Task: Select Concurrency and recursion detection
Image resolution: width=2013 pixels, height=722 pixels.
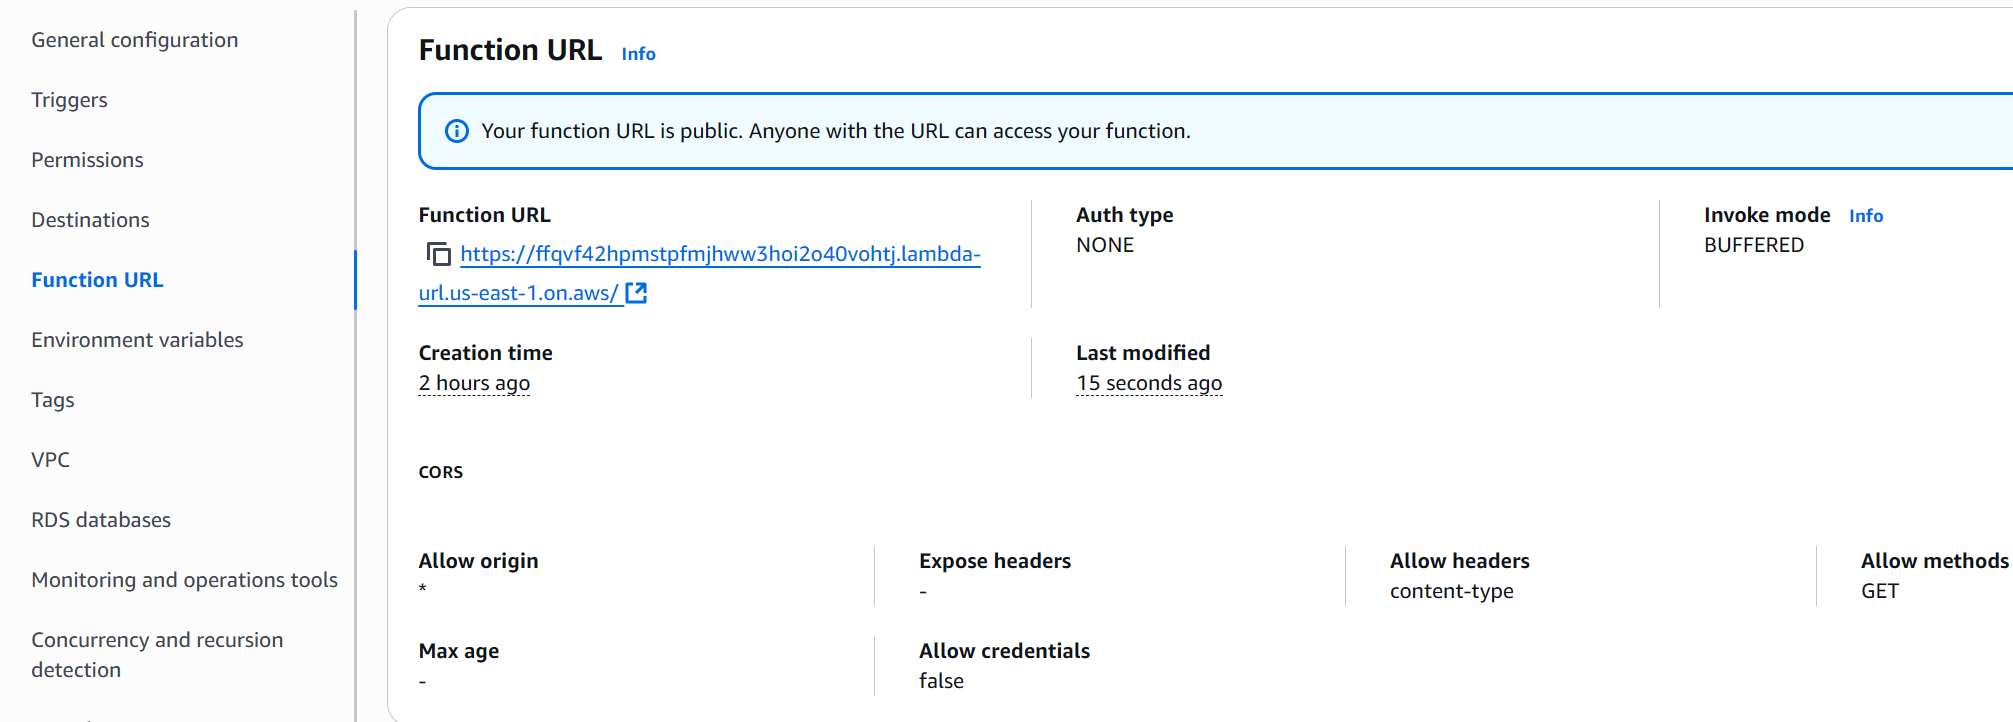Action: pos(157,654)
